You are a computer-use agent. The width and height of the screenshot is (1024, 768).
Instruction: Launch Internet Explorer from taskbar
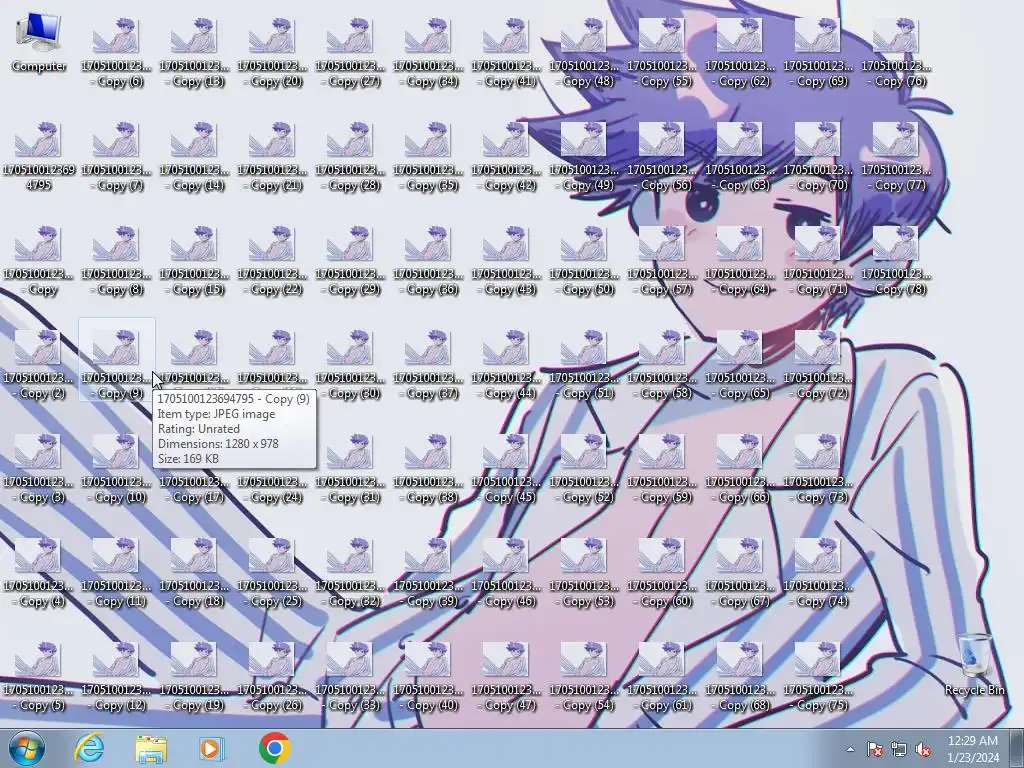pos(89,748)
